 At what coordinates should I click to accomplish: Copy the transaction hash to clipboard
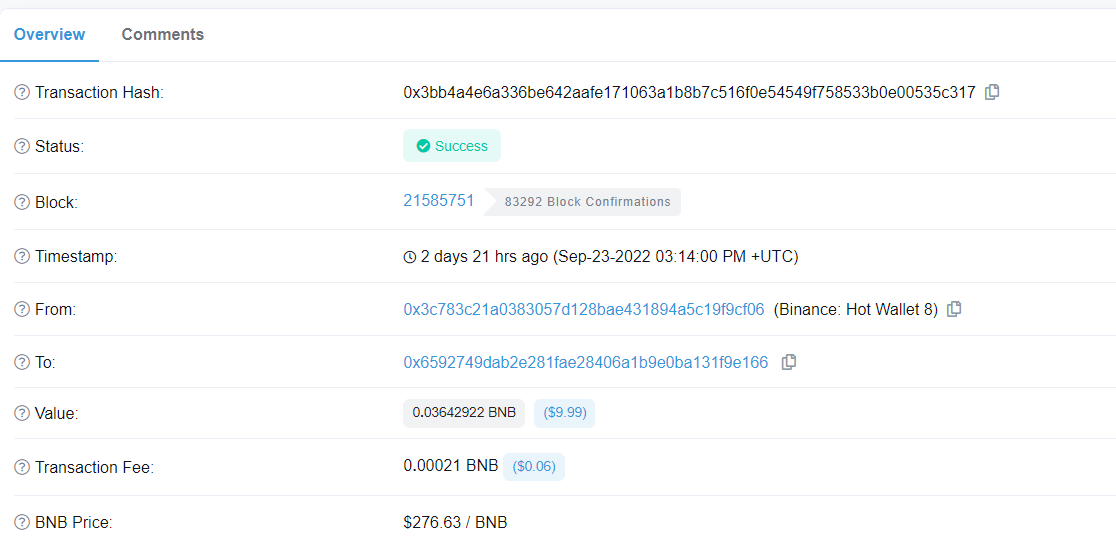[992, 92]
